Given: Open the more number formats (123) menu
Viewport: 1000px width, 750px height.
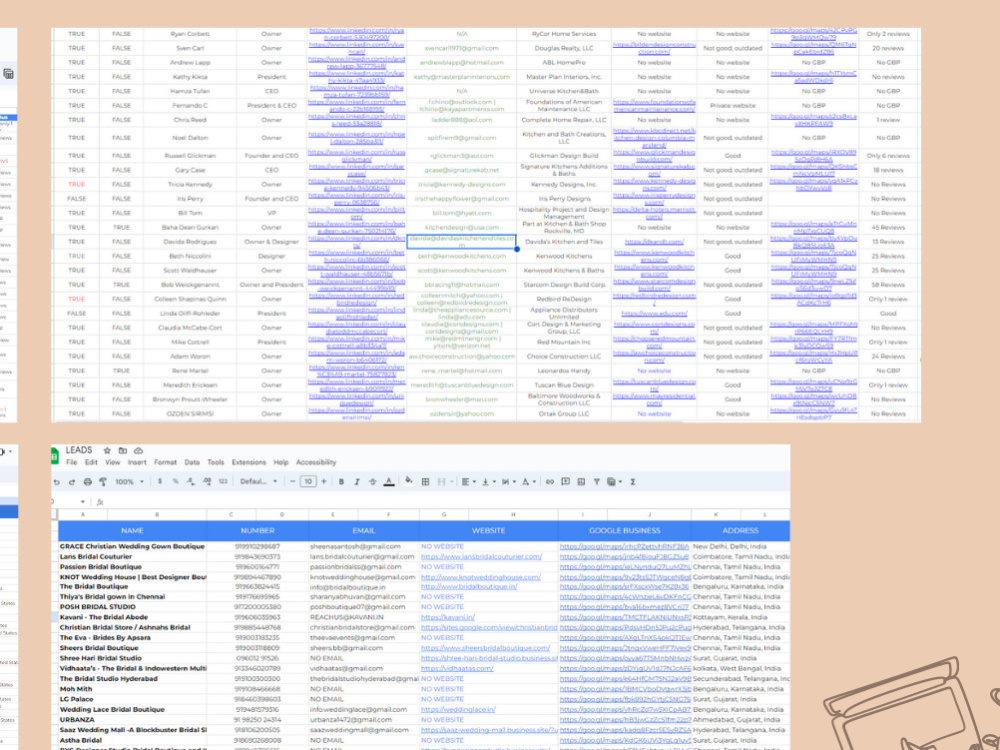Looking at the screenshot, I should (x=223, y=482).
